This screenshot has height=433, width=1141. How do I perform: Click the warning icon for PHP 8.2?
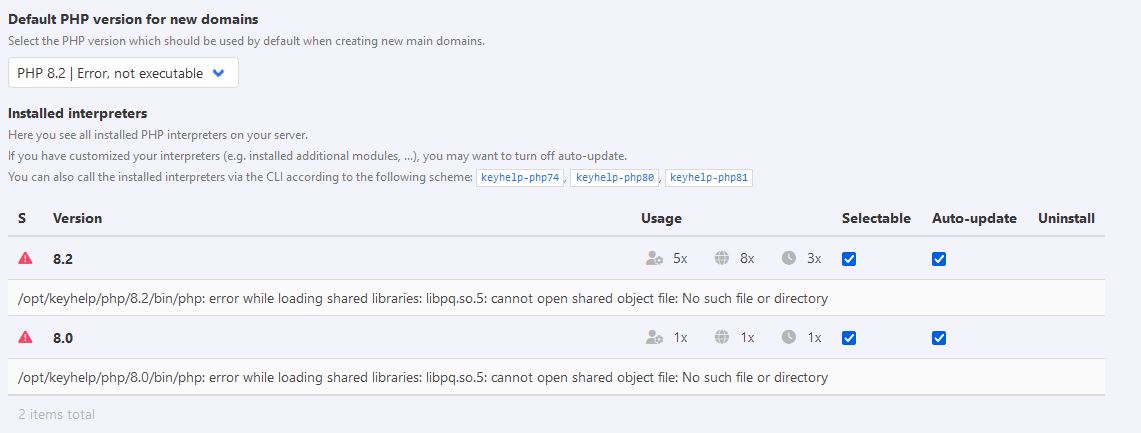[25, 258]
